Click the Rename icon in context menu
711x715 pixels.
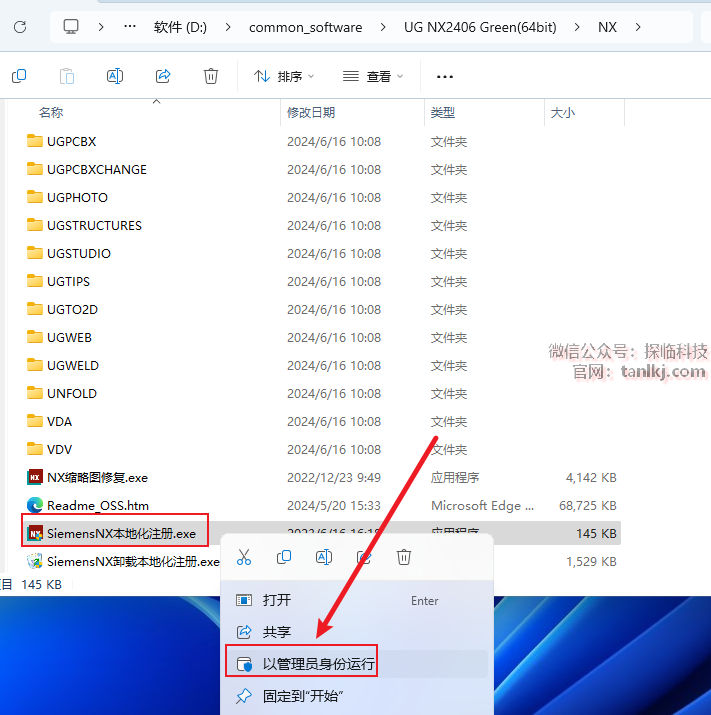(x=324, y=557)
